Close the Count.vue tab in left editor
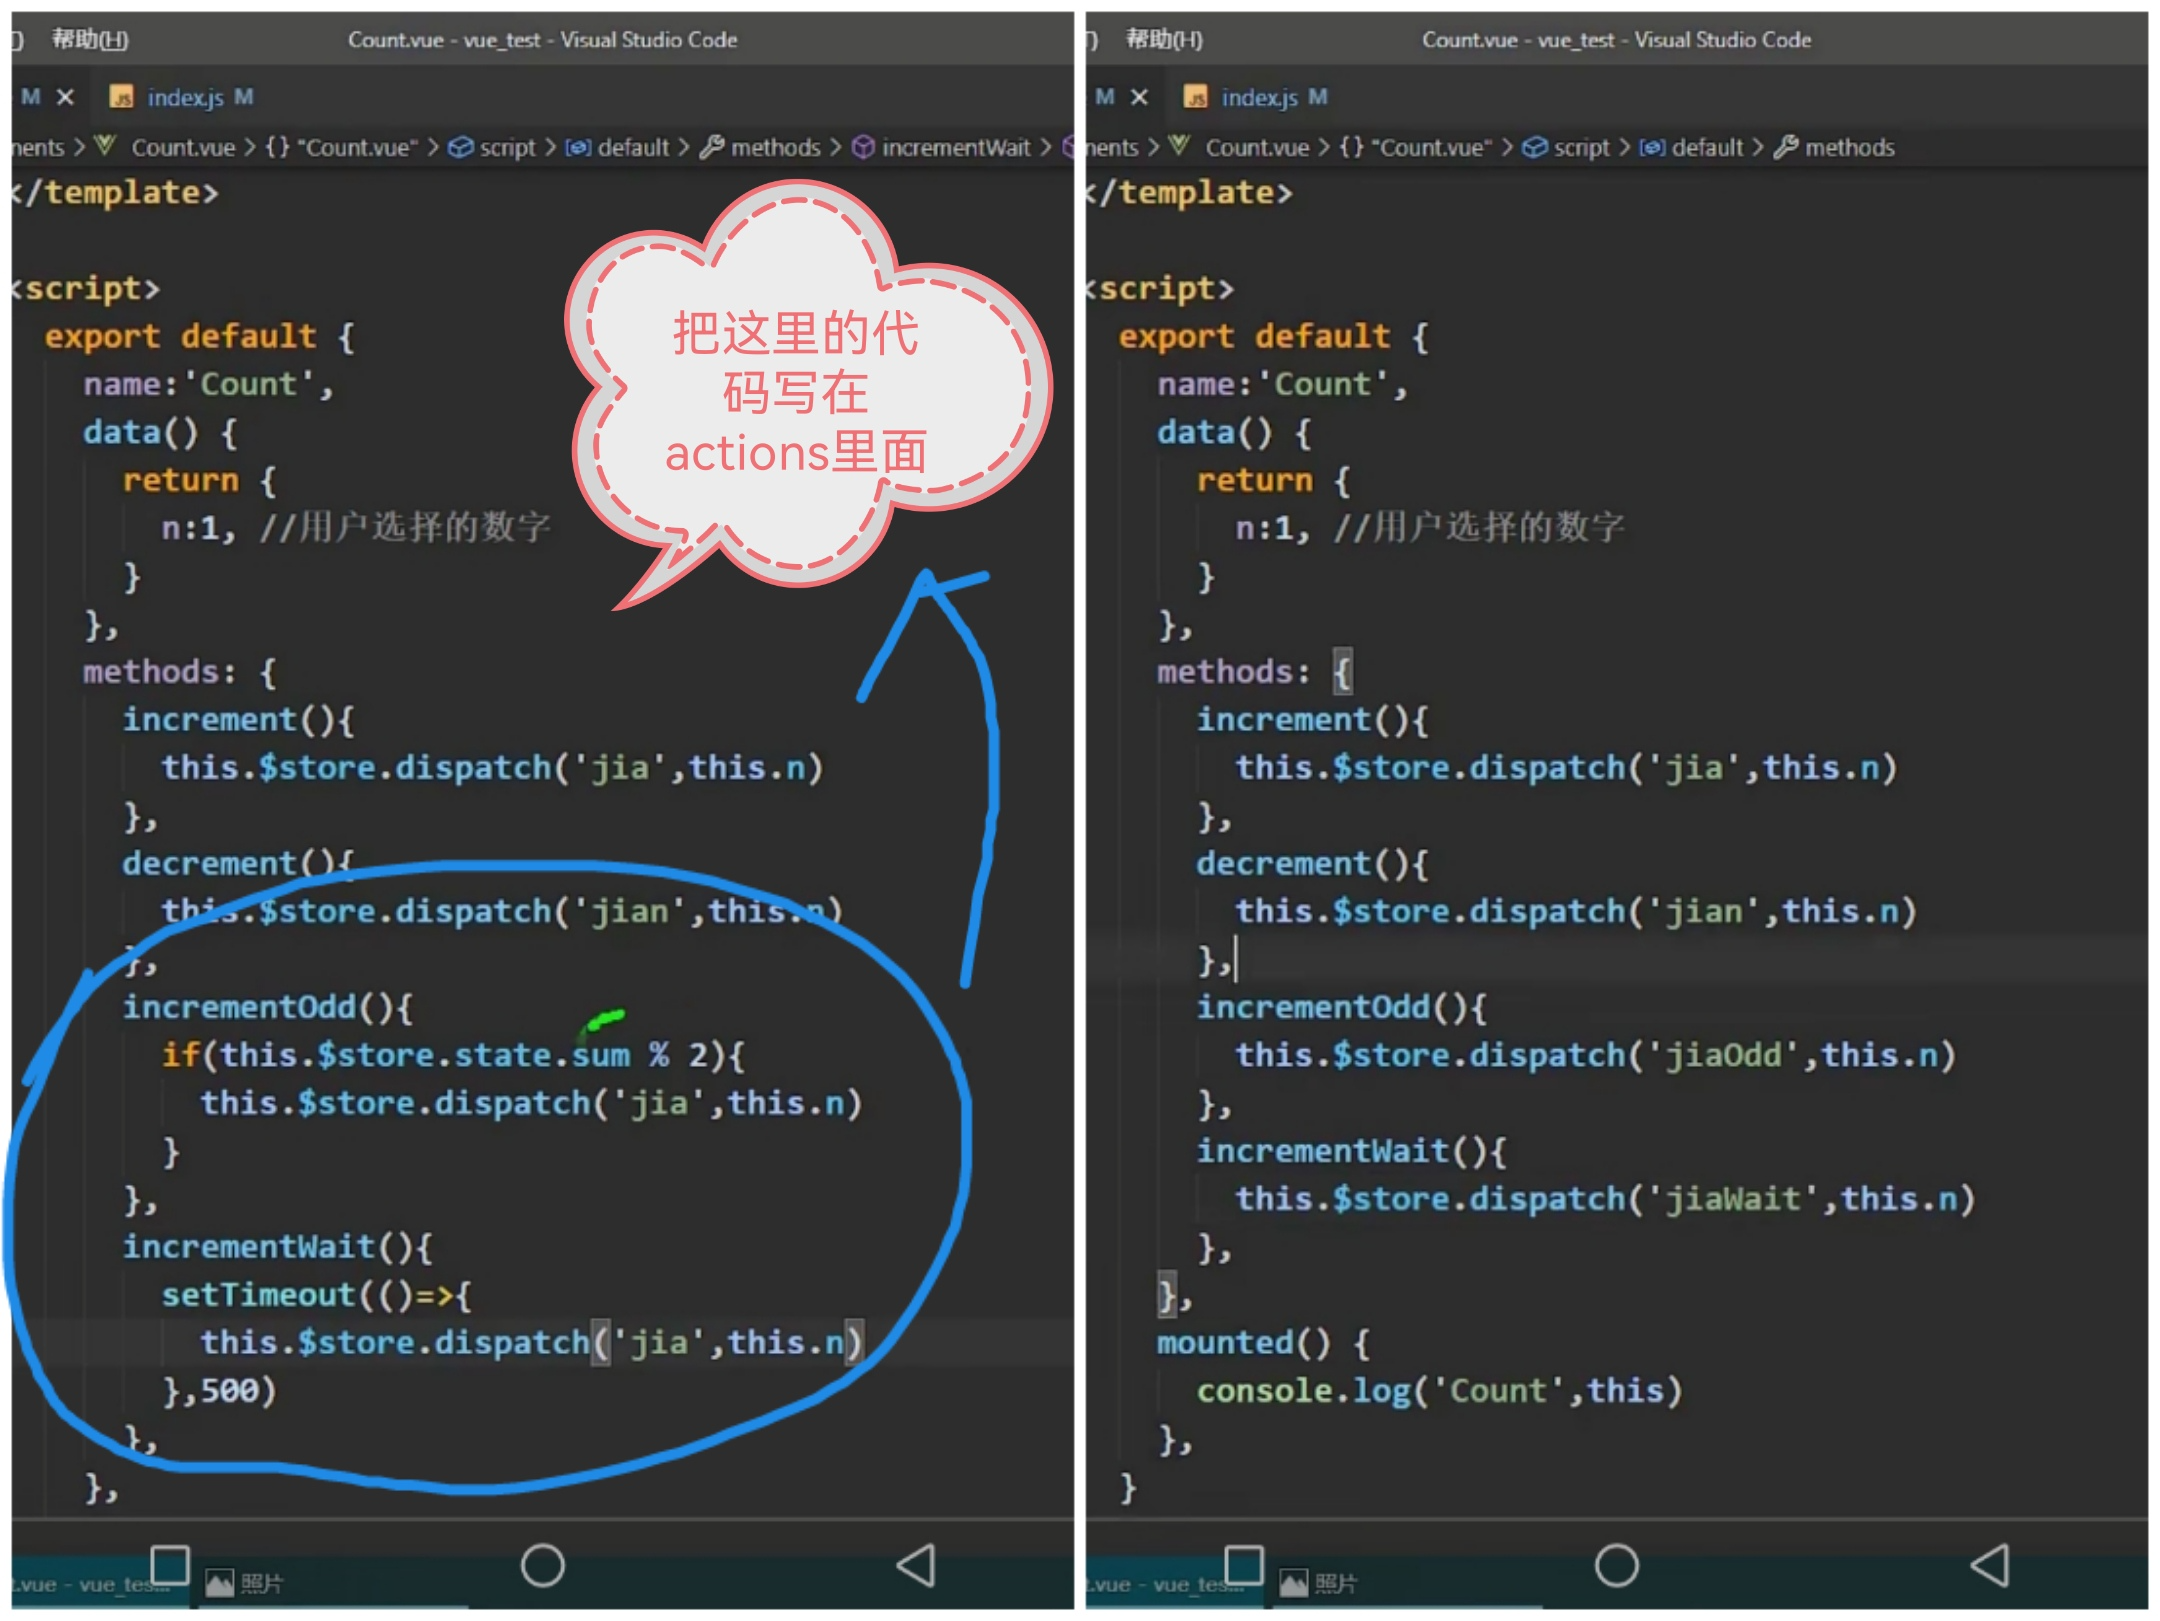This screenshot has width=2160, height=1621. [x=65, y=97]
